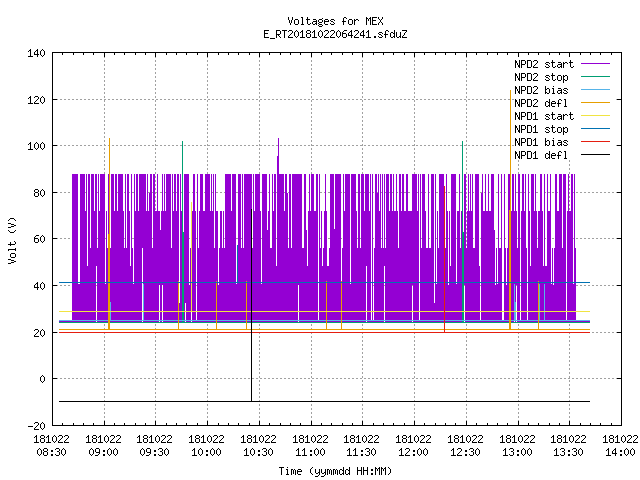Click the x-axis tick label 08:30

51,452
